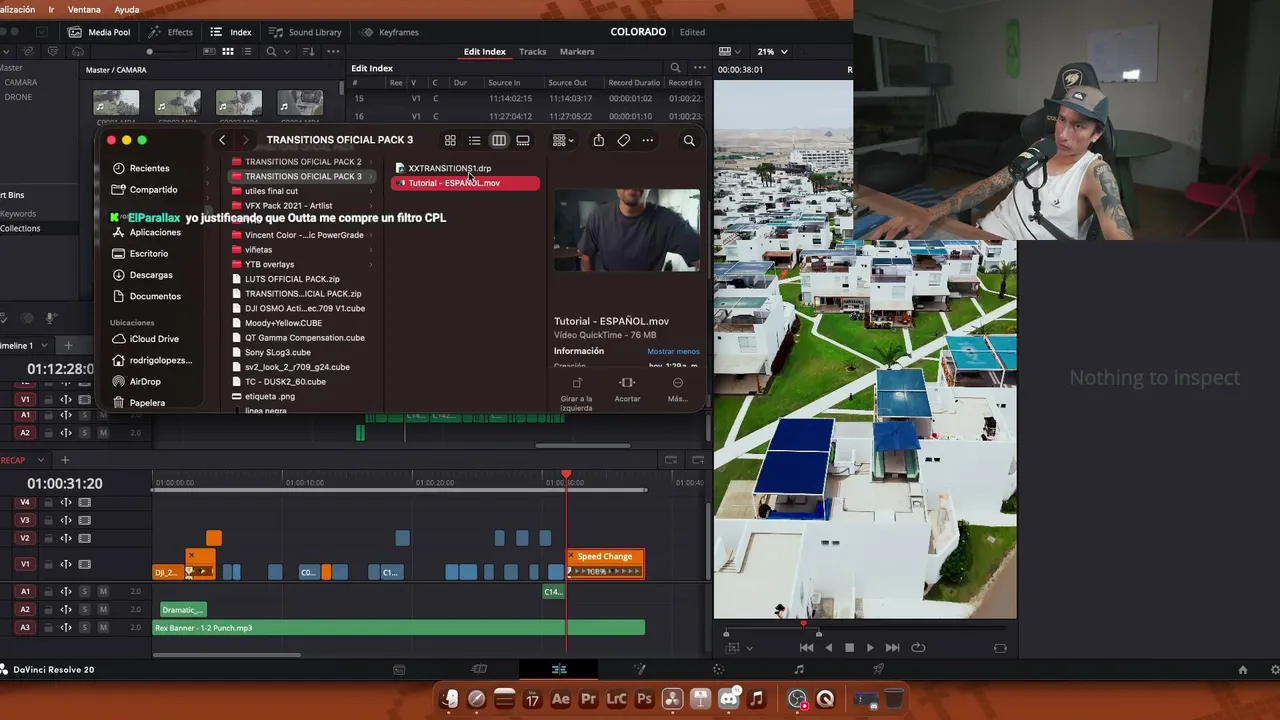The width and height of the screenshot is (1280, 720).
Task: Click the Finder tags icon
Action: click(623, 140)
